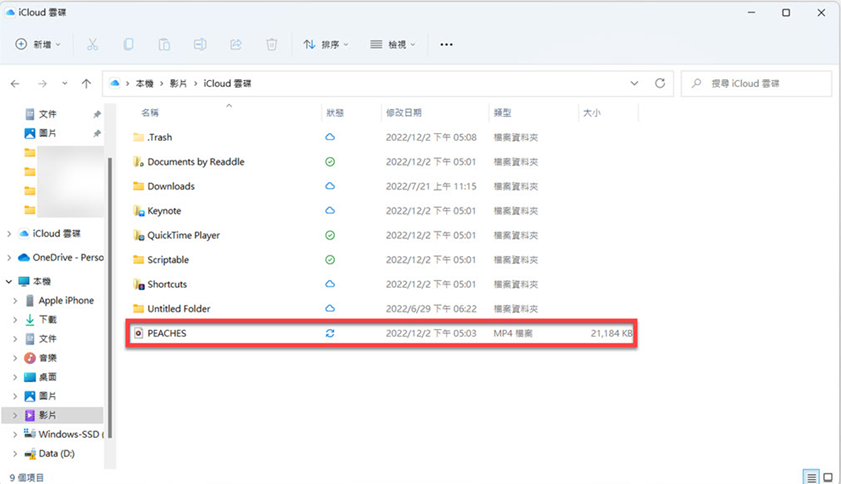The height and width of the screenshot is (484, 841).
Task: Click the Share icon in toolbar
Action: [236, 45]
